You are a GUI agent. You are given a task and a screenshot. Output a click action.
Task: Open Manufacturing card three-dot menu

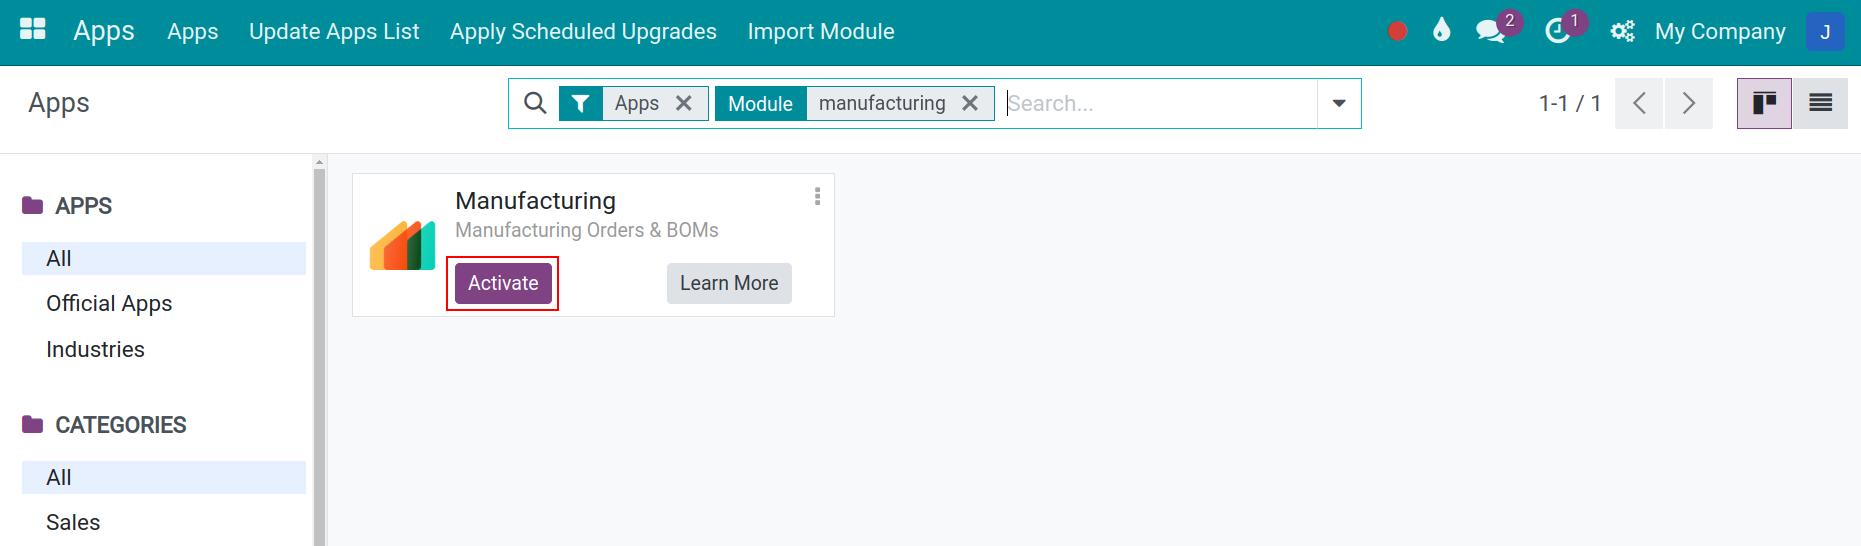[x=817, y=197]
